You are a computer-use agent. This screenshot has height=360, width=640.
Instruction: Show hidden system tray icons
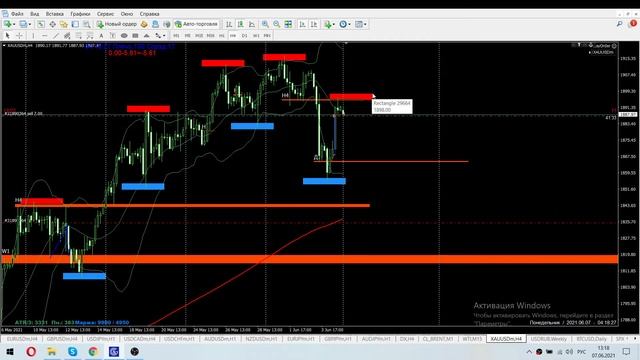point(529,352)
